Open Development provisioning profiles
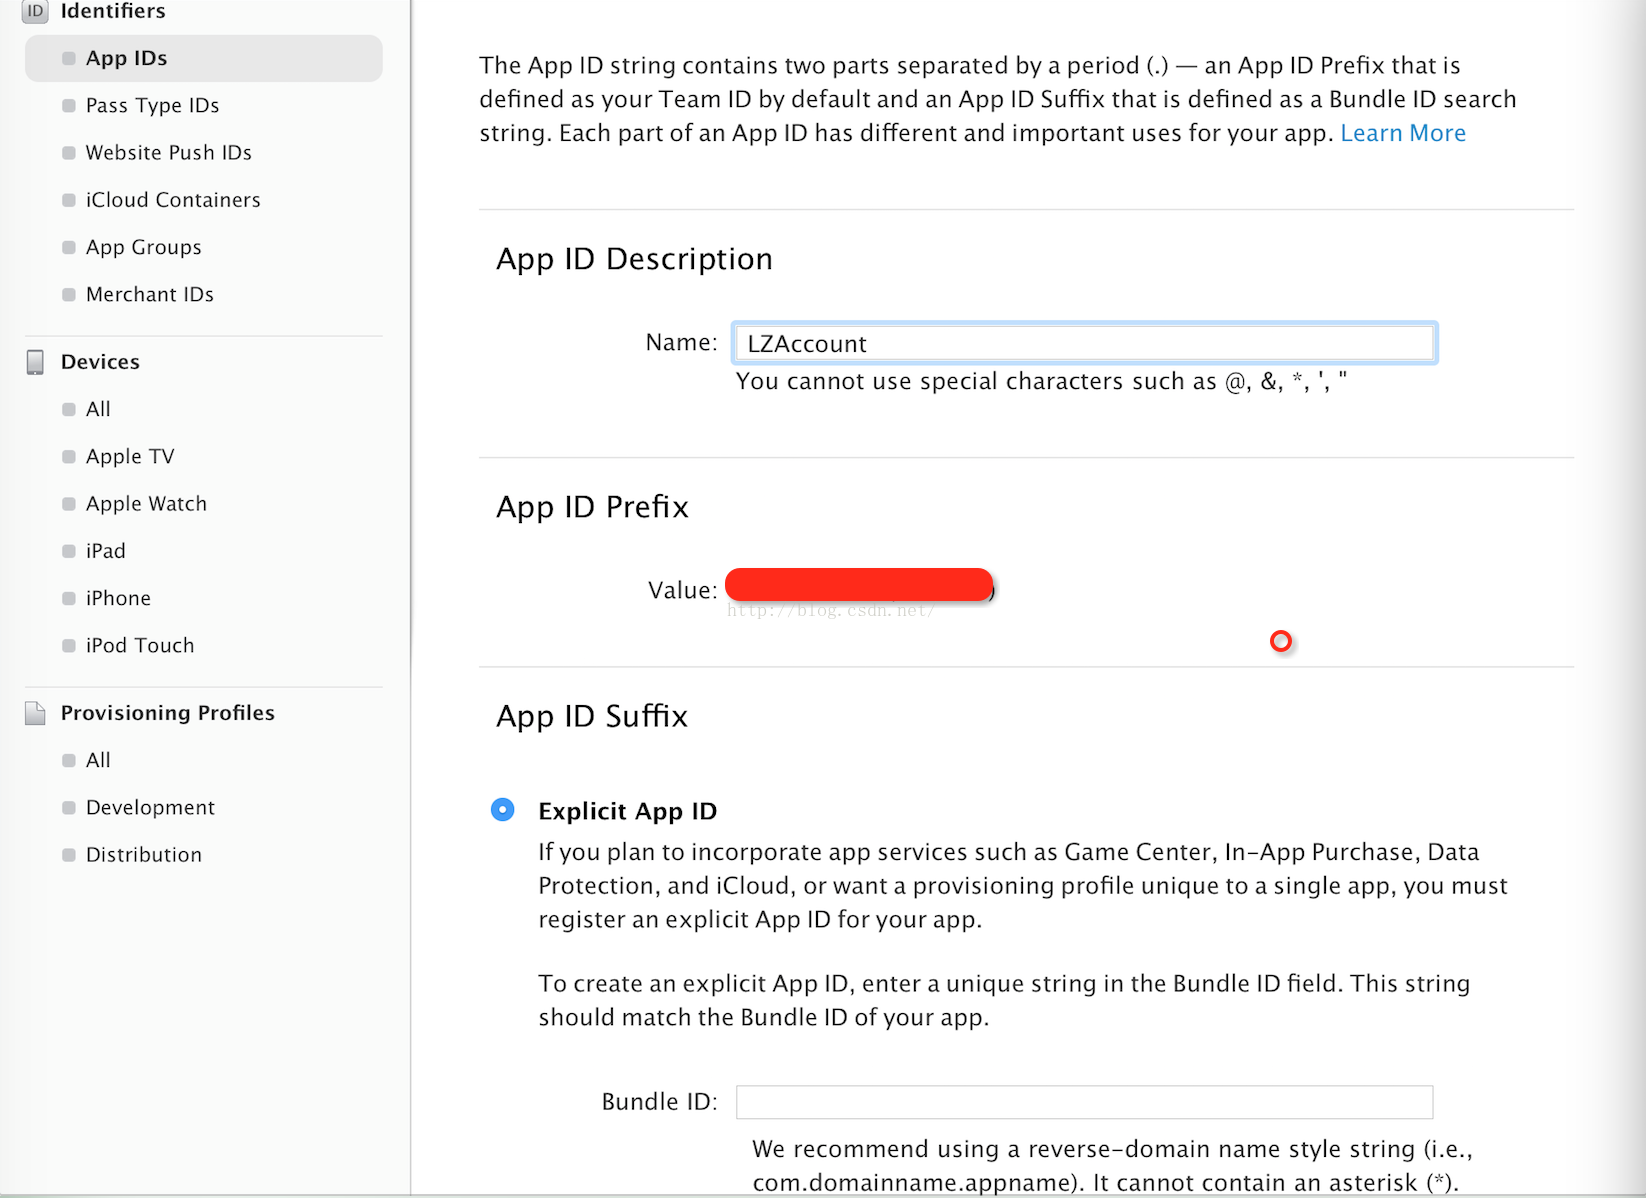The image size is (1646, 1198). tap(150, 807)
